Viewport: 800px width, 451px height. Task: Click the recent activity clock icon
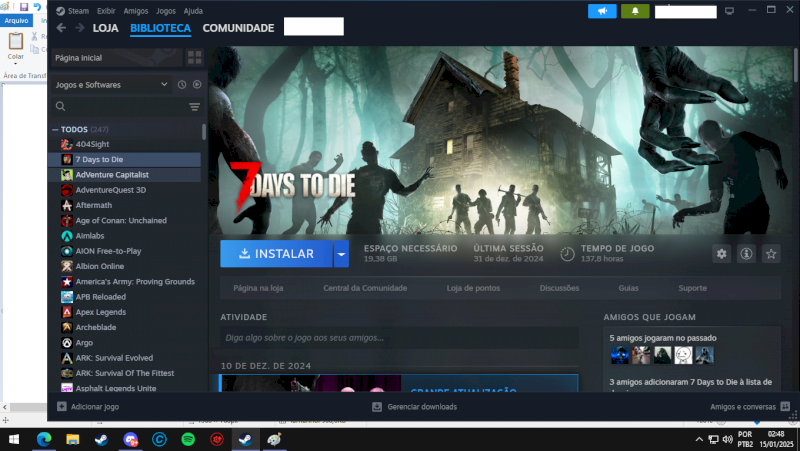(x=182, y=85)
